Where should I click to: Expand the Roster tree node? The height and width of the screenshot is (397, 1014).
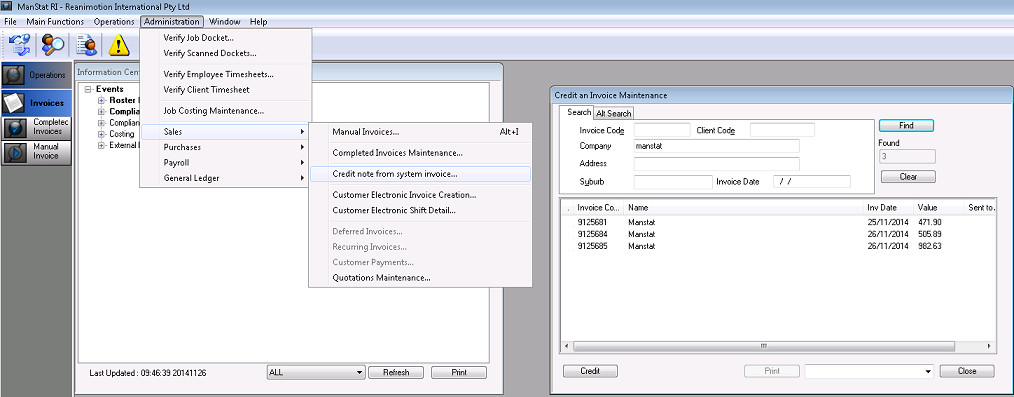point(101,101)
